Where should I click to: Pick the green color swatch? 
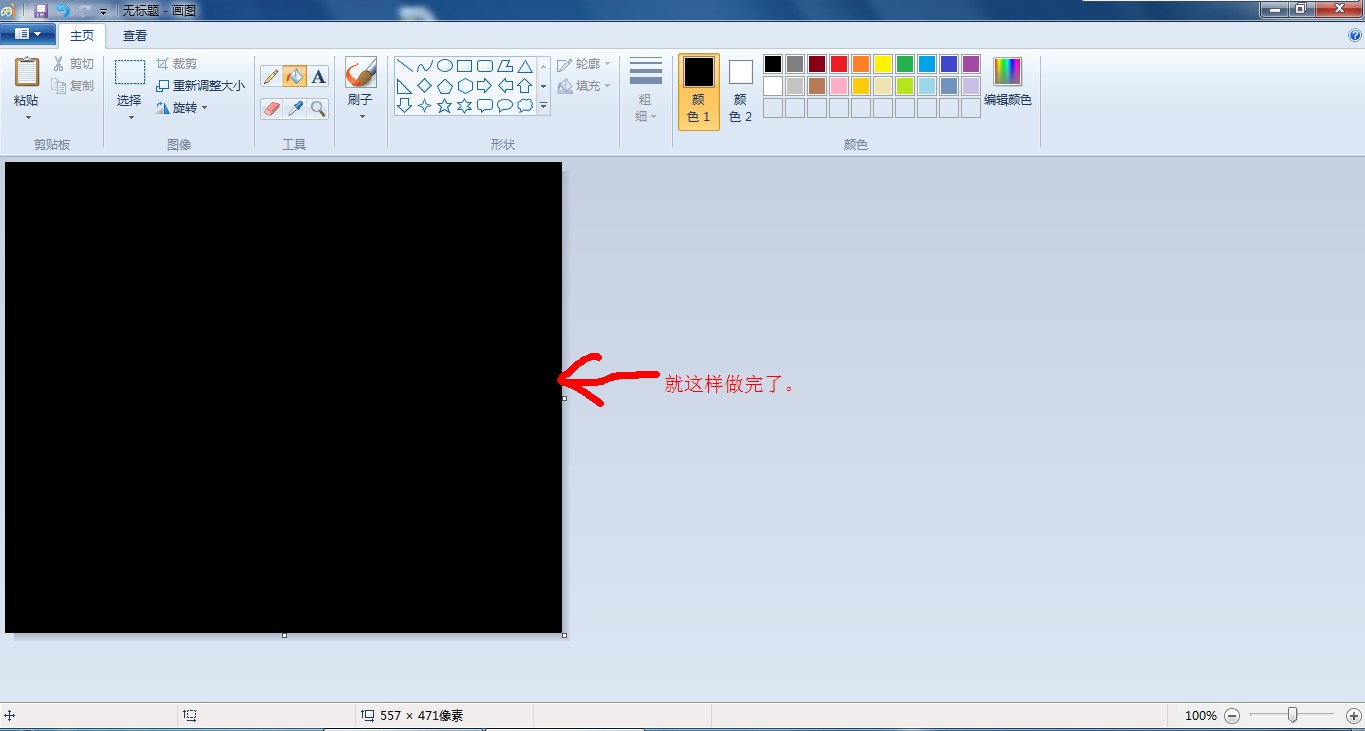point(905,64)
